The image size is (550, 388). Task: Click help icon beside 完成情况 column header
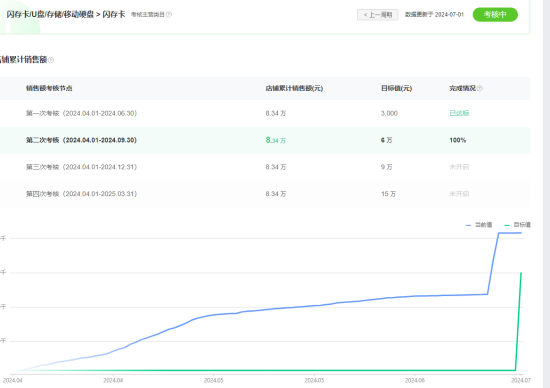[x=480, y=88]
